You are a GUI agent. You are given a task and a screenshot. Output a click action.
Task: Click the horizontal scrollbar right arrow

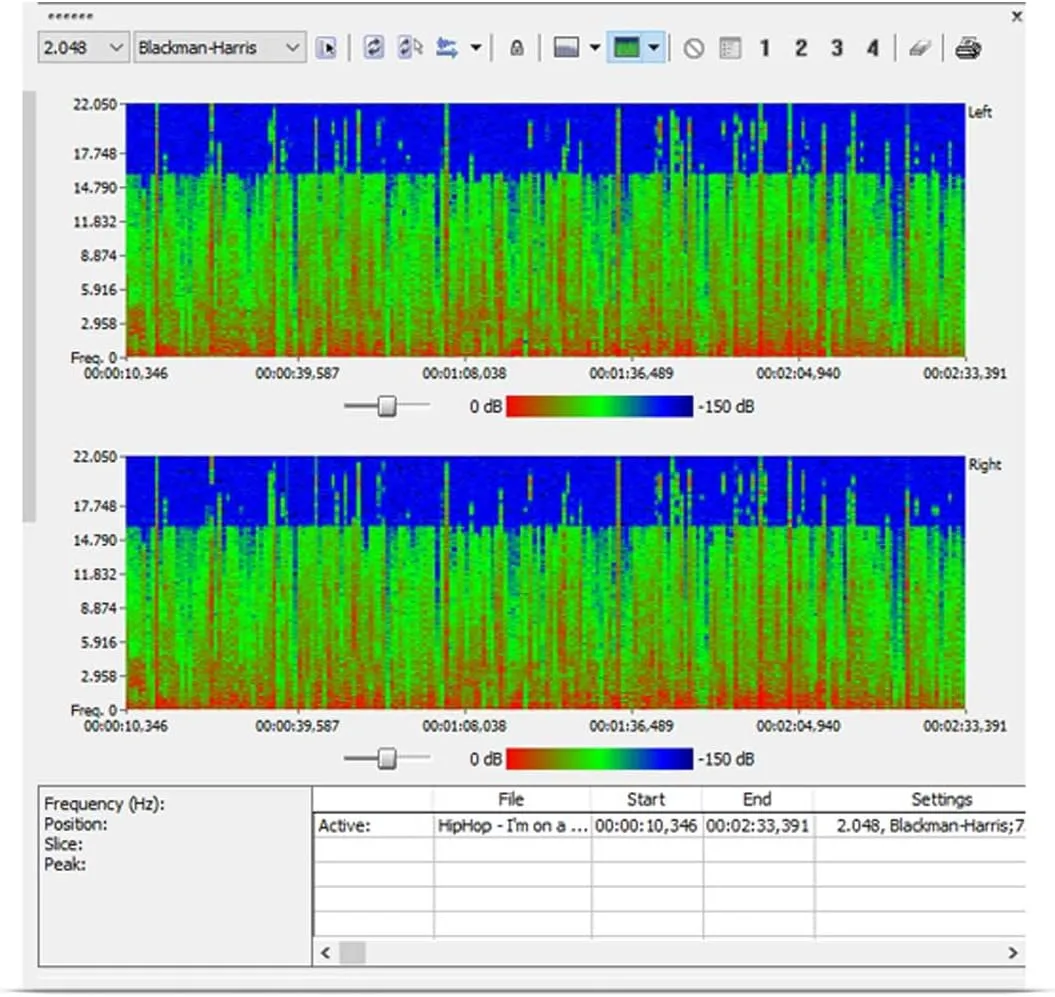click(1011, 953)
